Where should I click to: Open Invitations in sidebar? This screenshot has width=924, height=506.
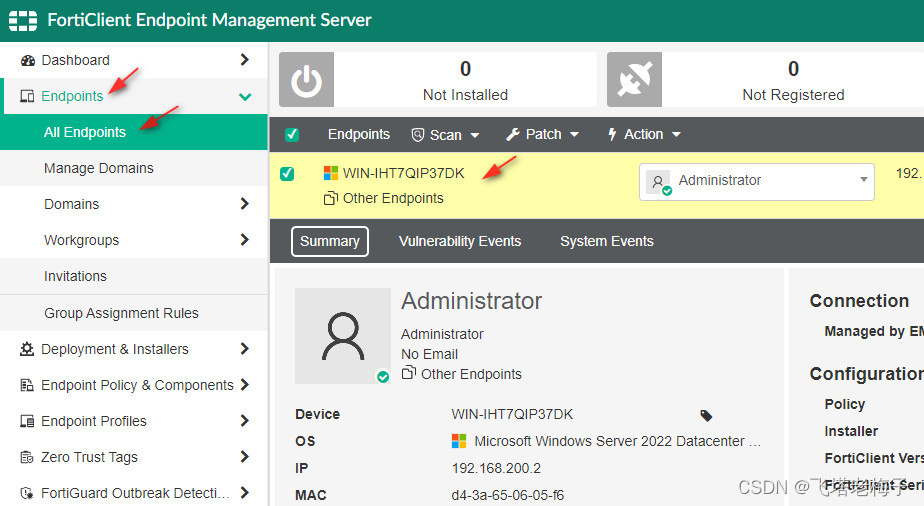134,276
